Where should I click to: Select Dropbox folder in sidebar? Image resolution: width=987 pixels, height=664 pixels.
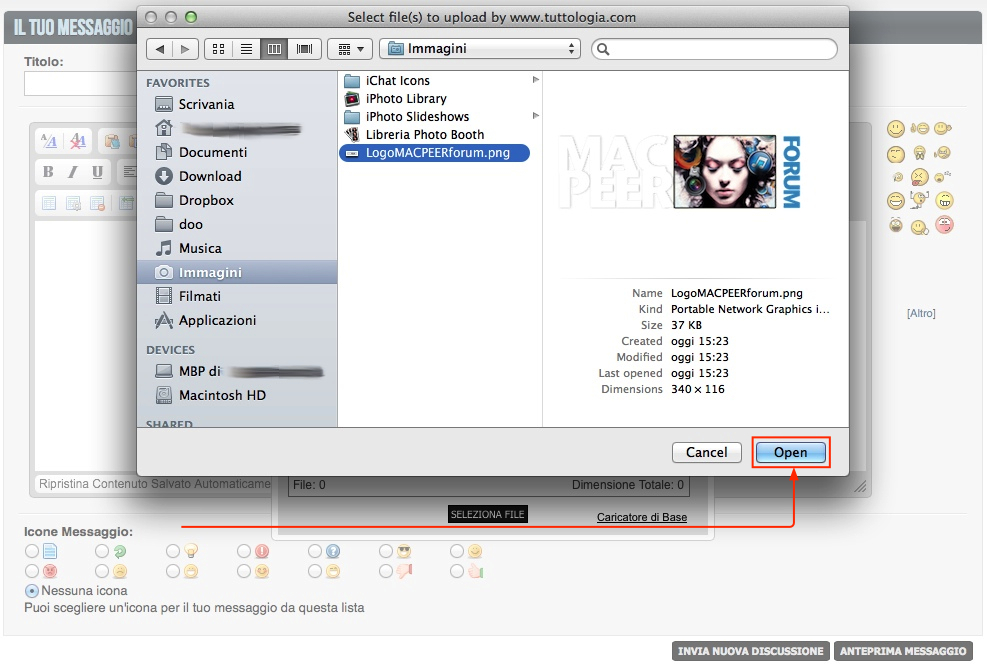237,200
